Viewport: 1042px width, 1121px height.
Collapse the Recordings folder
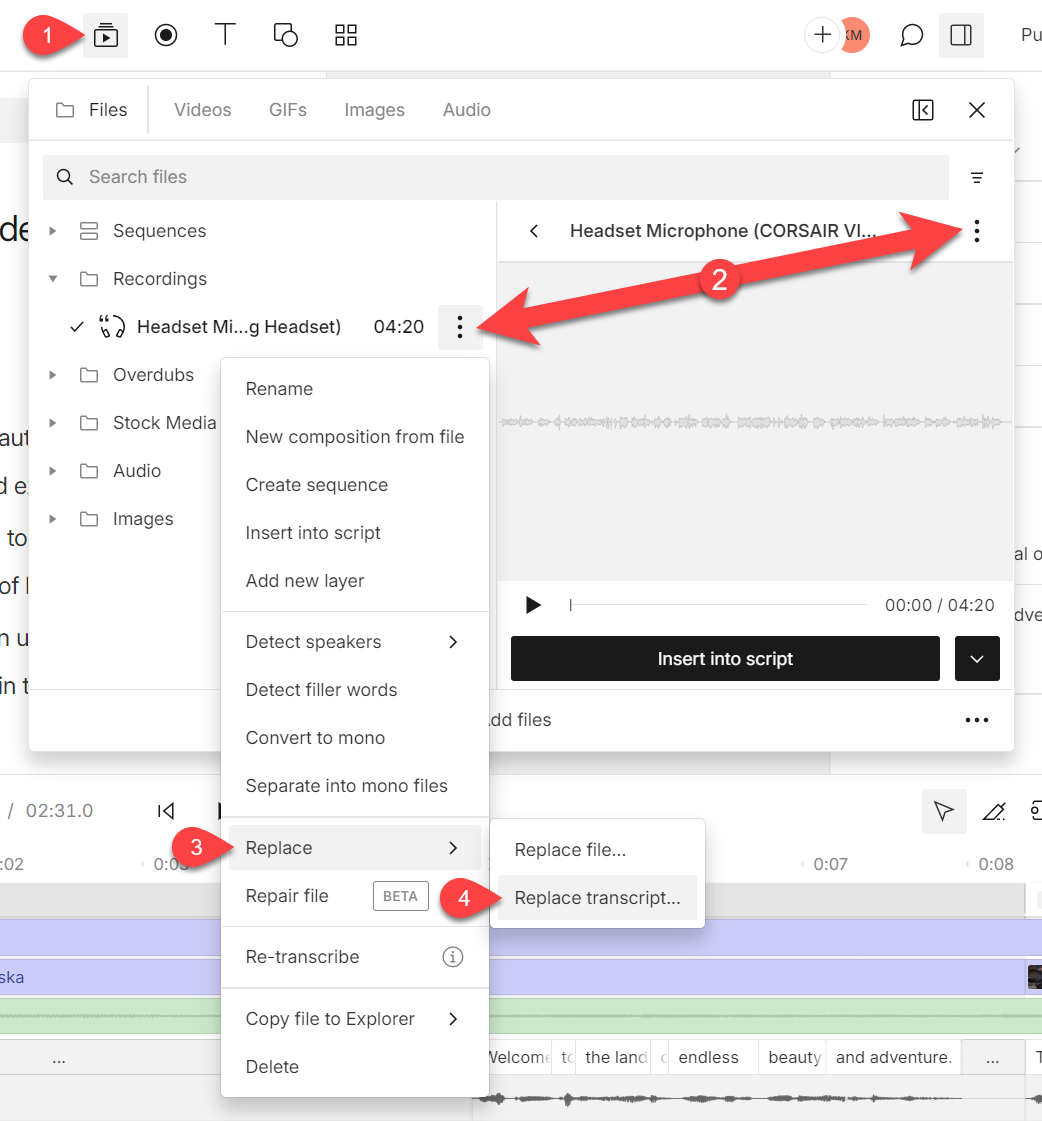[x=53, y=278]
